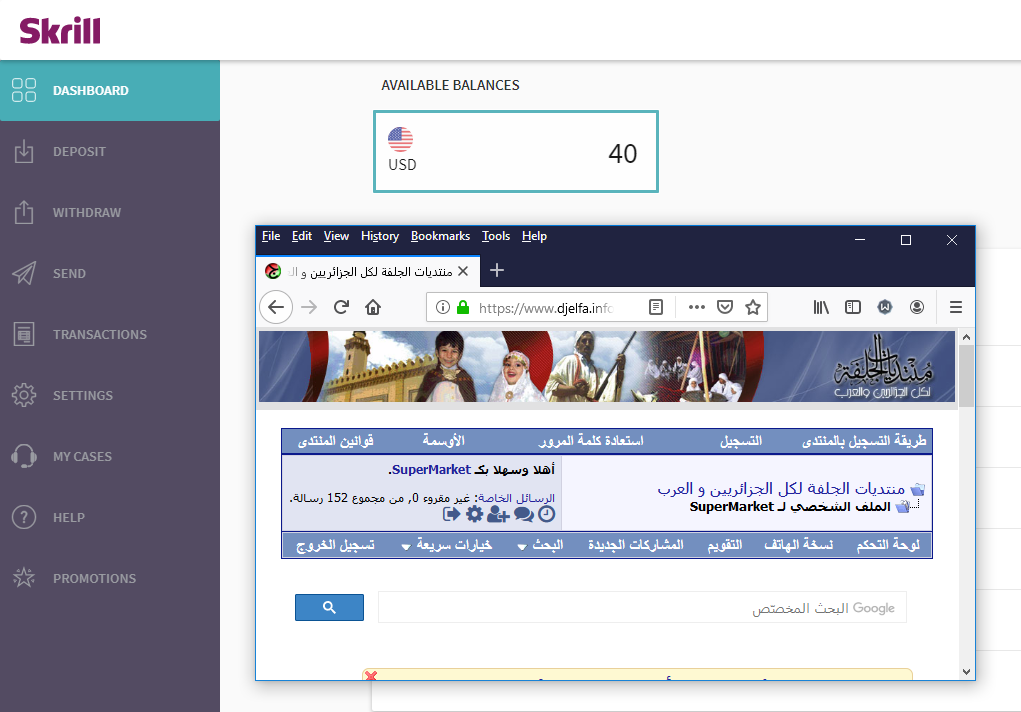Open قوانين المنتدى forum rules link
The width and height of the screenshot is (1021, 712).
[x=335, y=441]
